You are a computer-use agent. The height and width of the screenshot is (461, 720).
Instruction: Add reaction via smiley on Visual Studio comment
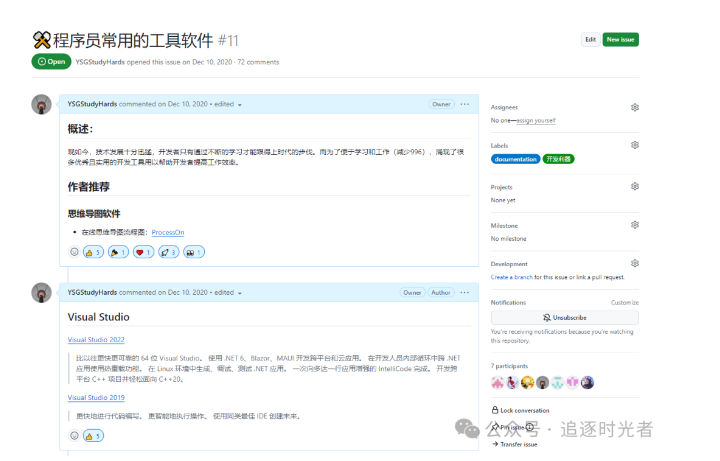click(74, 435)
